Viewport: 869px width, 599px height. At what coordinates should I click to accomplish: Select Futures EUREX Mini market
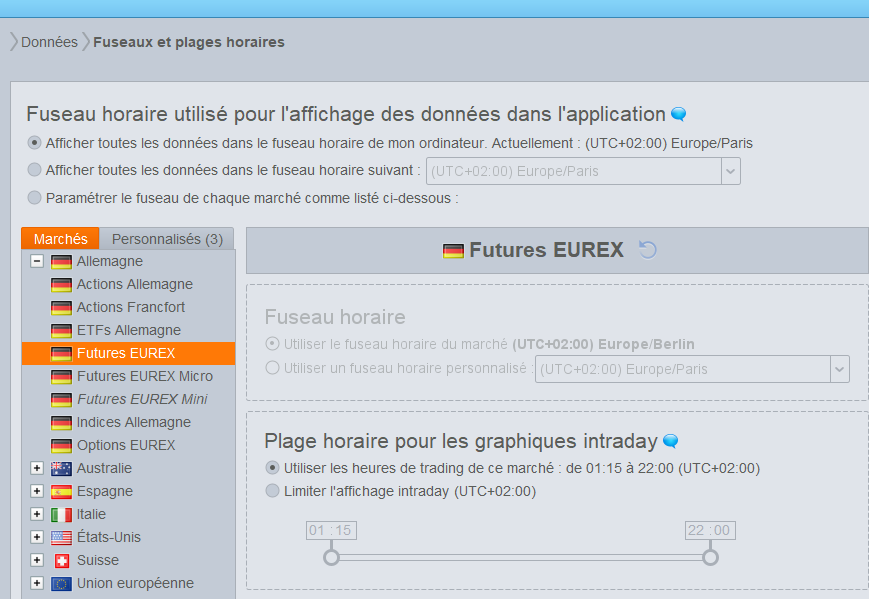click(x=142, y=399)
